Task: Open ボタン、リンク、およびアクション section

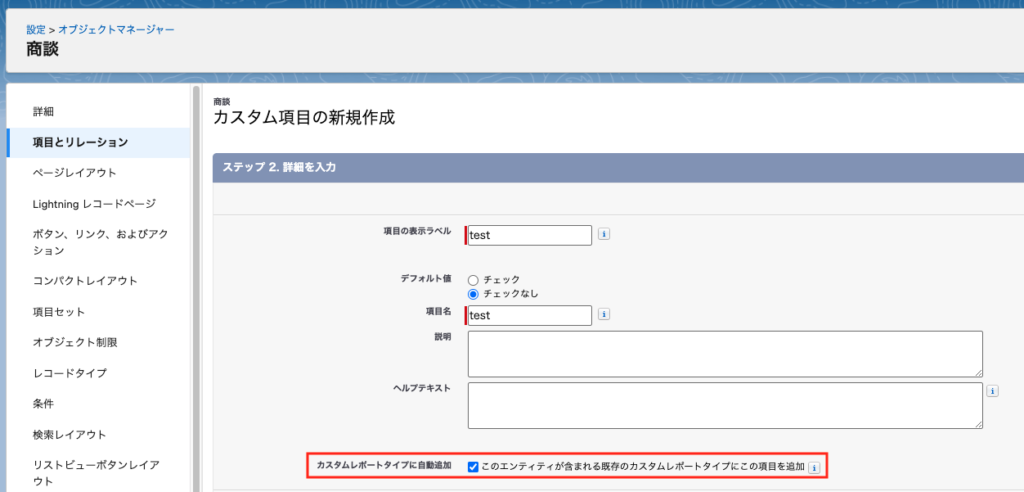Action: [99, 242]
